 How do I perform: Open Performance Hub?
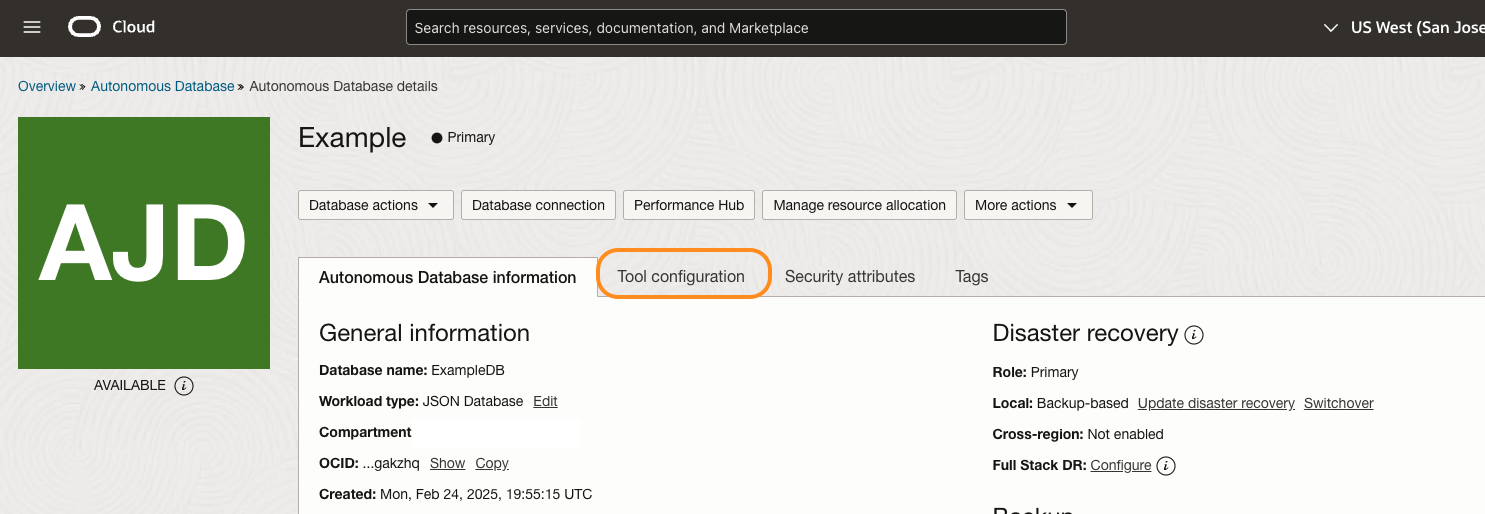[x=689, y=205]
